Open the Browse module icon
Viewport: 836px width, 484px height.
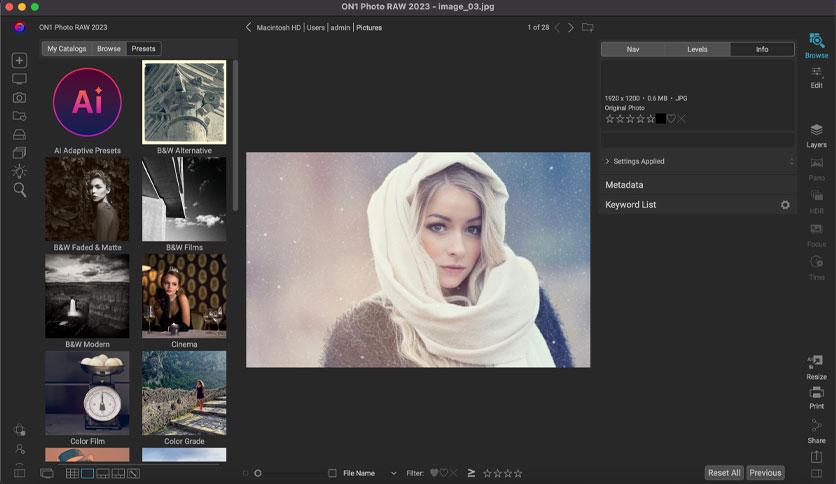(x=816, y=41)
